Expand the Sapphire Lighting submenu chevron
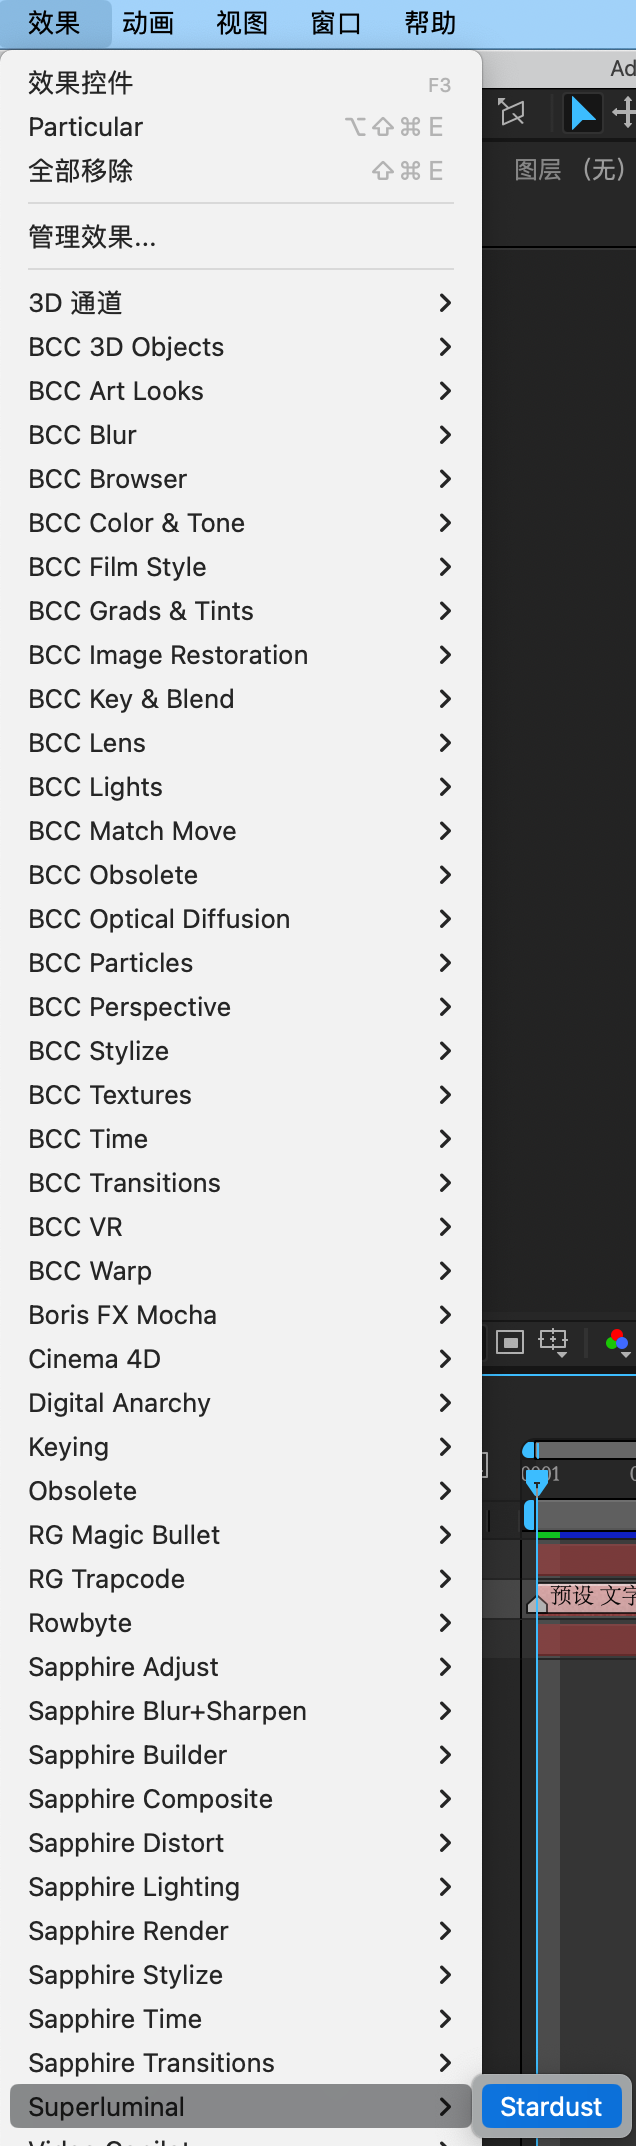 click(445, 1887)
